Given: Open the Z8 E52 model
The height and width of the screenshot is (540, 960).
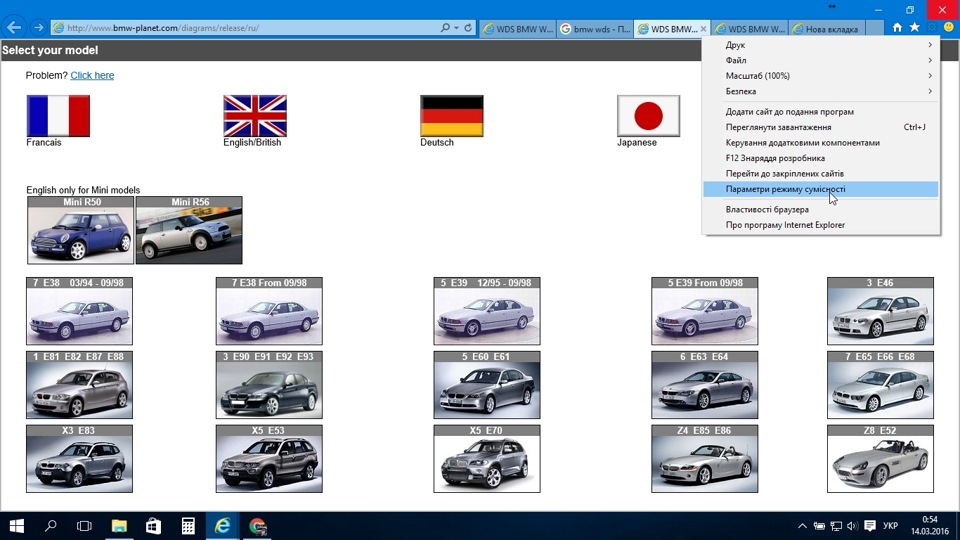Looking at the screenshot, I should coord(880,459).
